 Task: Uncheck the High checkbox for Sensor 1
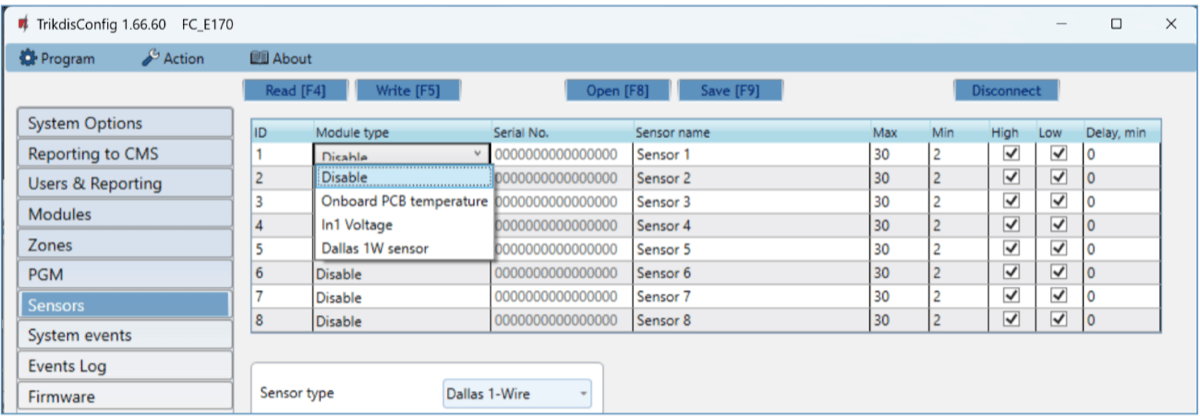[x=1010, y=155]
